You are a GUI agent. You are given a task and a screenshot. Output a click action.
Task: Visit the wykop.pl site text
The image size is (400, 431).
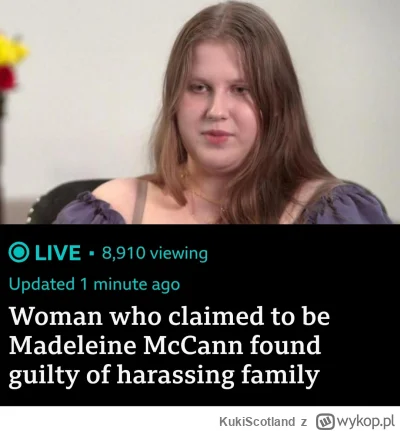point(366,421)
